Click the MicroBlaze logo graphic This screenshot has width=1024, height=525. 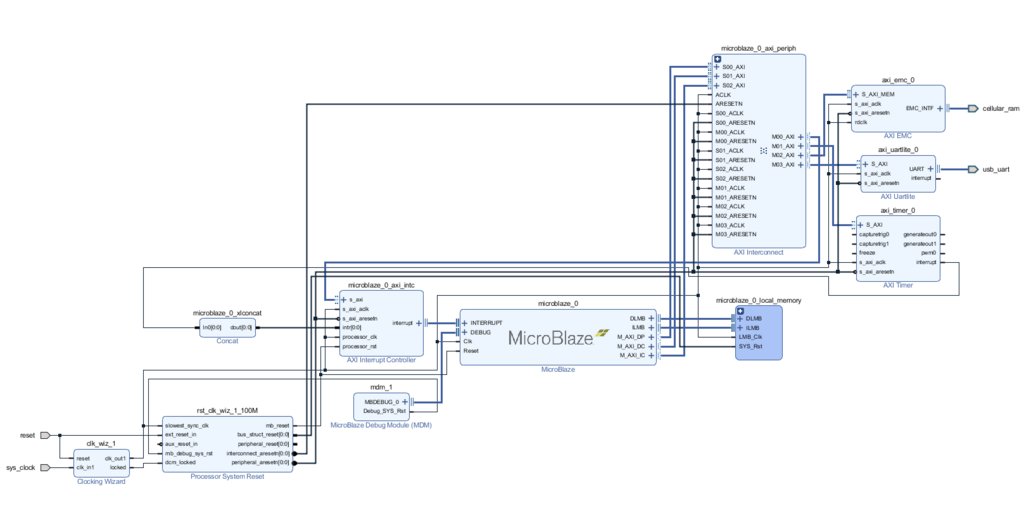coord(558,337)
